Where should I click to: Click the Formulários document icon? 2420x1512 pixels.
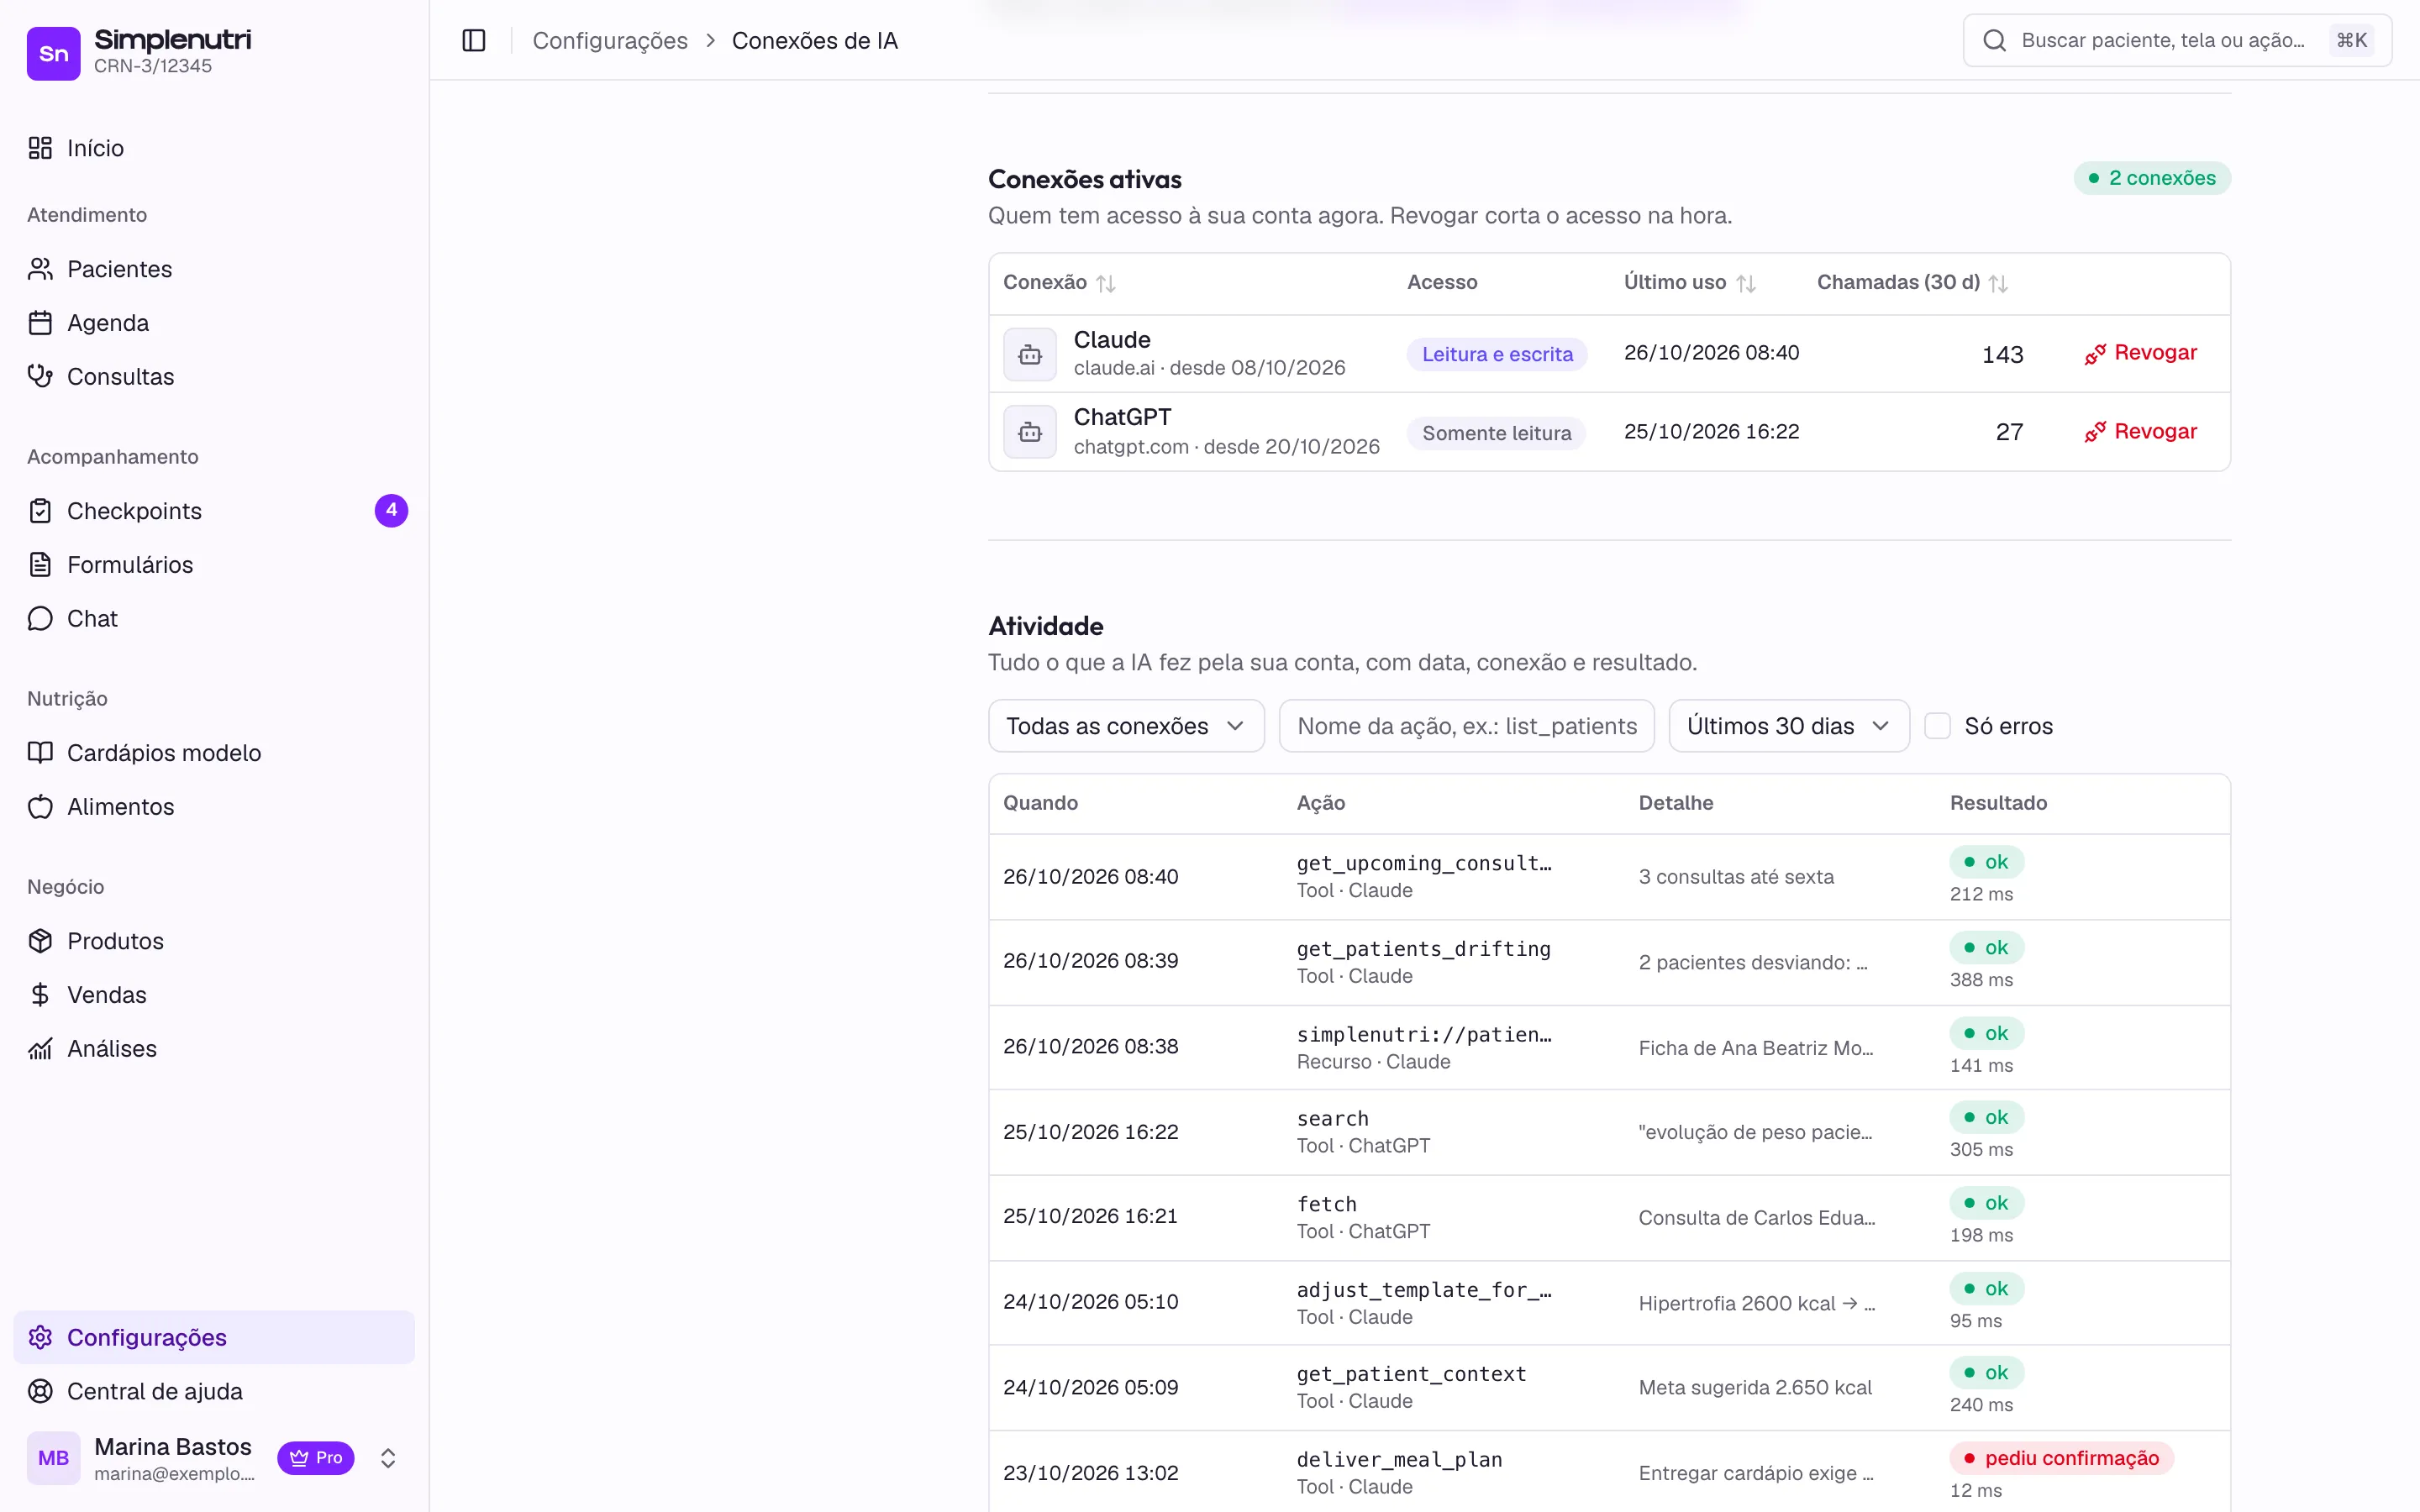pyautogui.click(x=40, y=565)
